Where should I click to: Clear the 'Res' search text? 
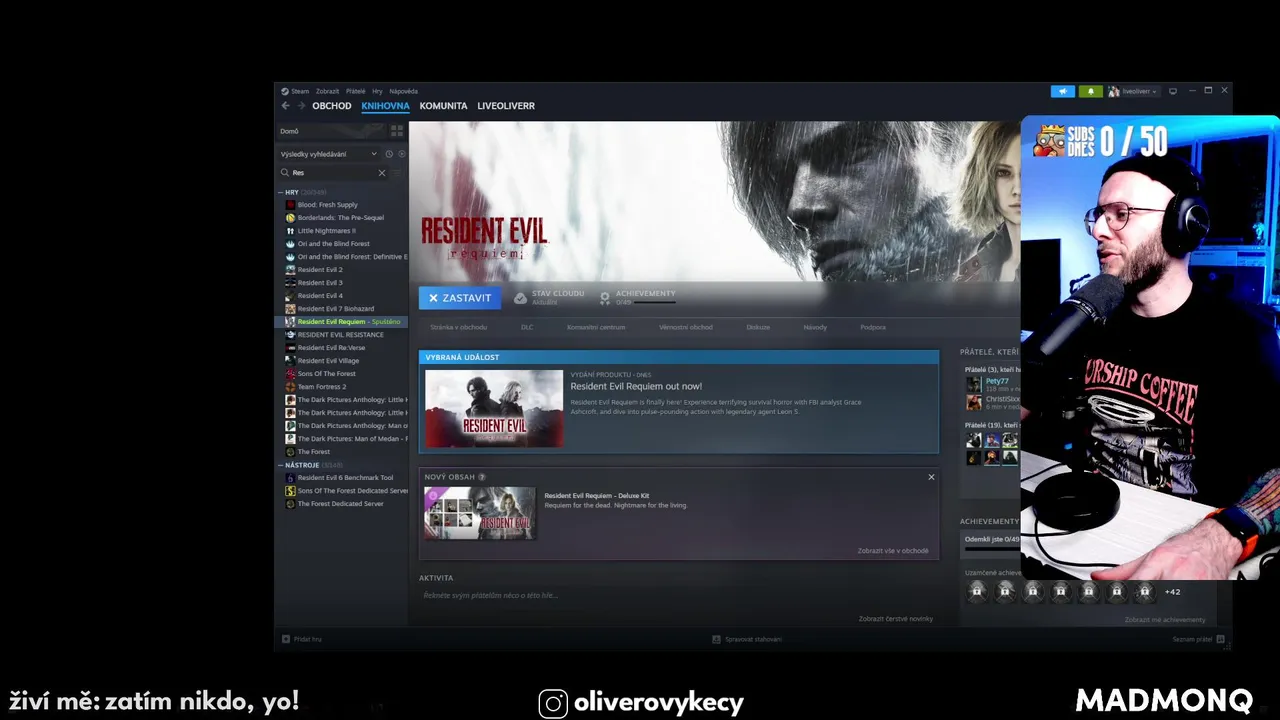click(x=381, y=173)
